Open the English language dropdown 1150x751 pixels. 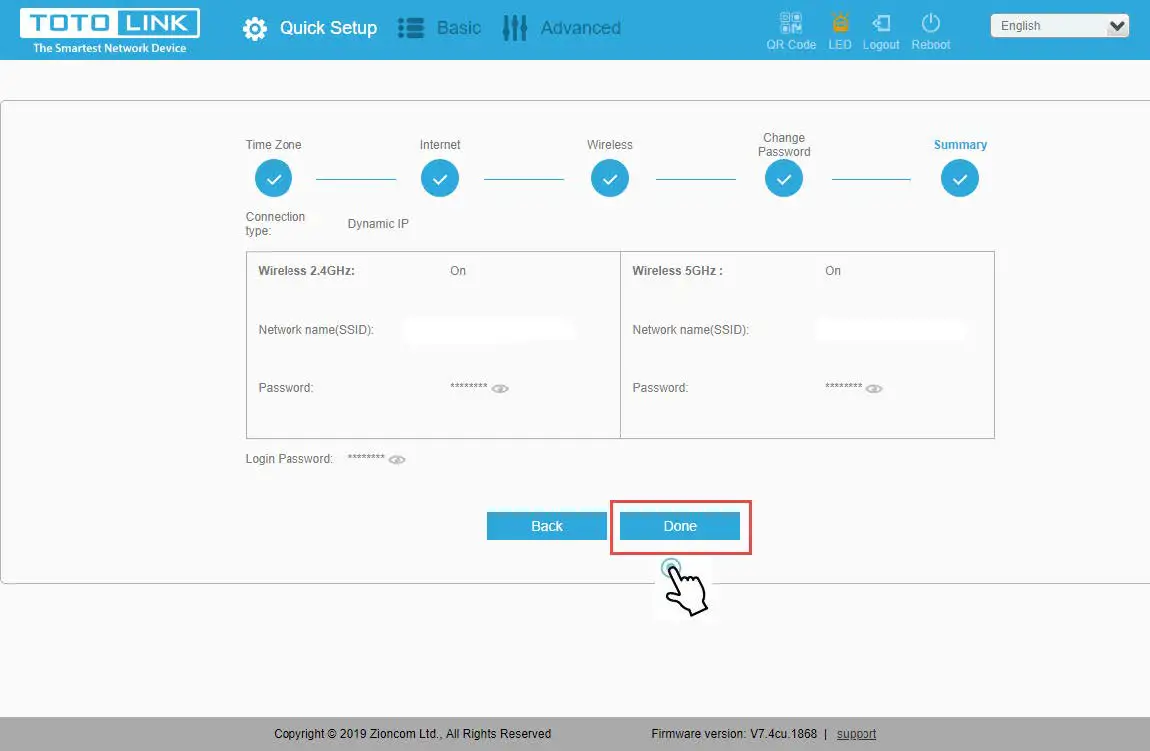pos(1059,26)
